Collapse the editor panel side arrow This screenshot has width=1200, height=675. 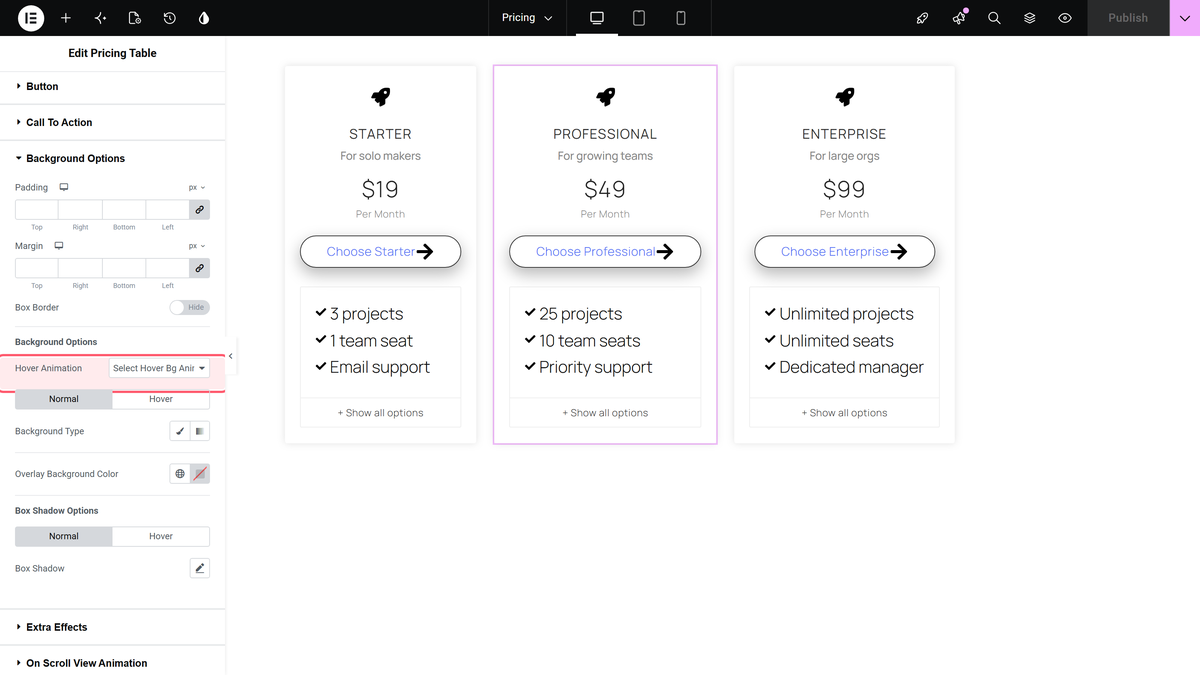pos(230,356)
